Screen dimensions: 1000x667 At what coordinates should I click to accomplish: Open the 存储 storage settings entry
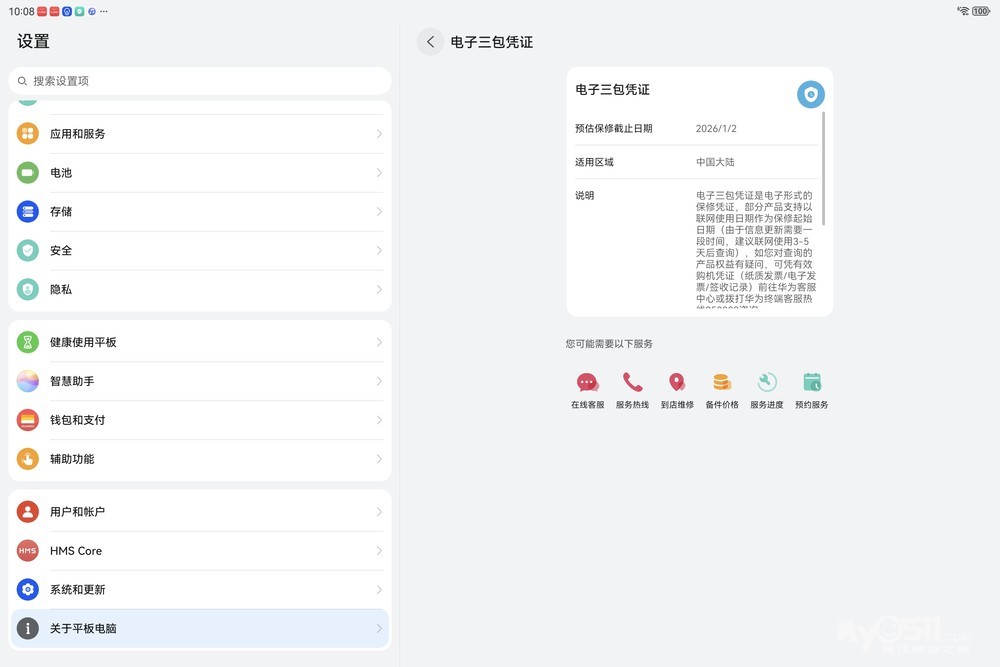[x=200, y=212]
